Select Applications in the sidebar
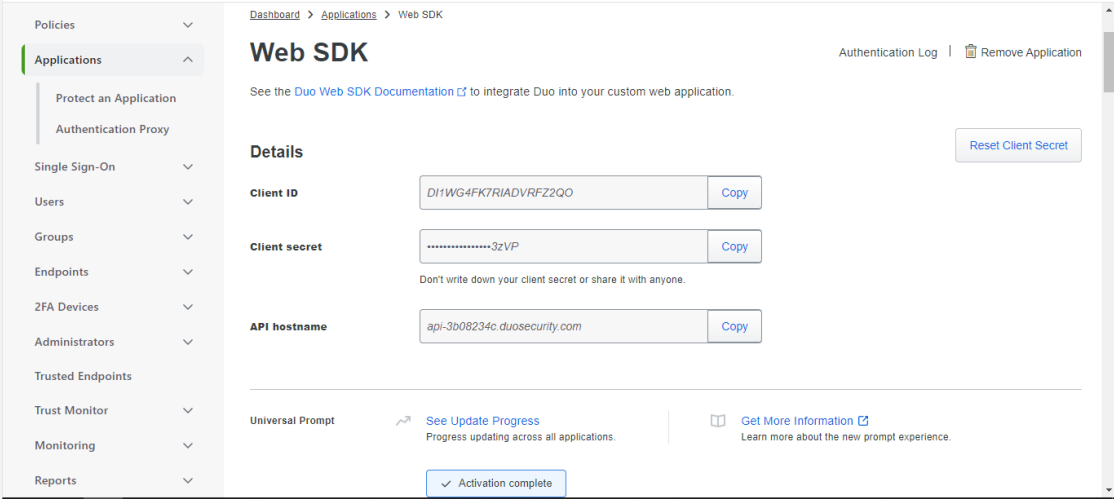 pos(67,60)
